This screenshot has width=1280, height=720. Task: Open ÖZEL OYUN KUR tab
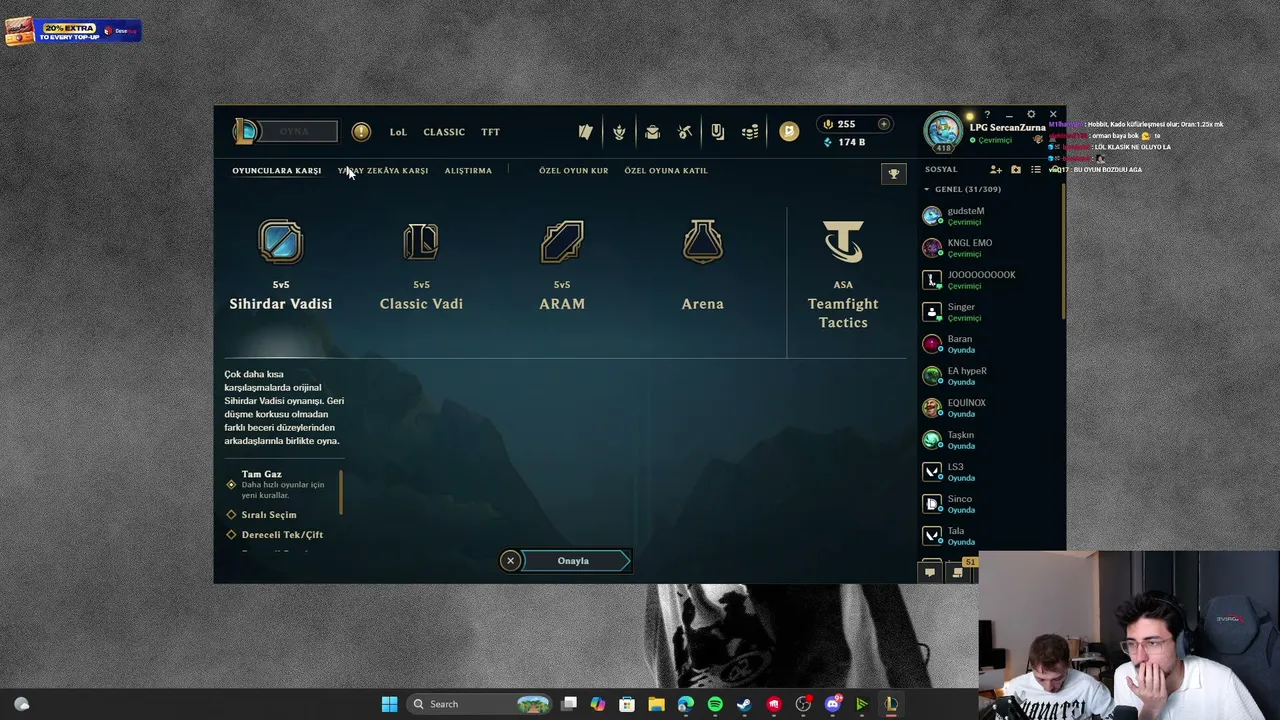pos(574,170)
